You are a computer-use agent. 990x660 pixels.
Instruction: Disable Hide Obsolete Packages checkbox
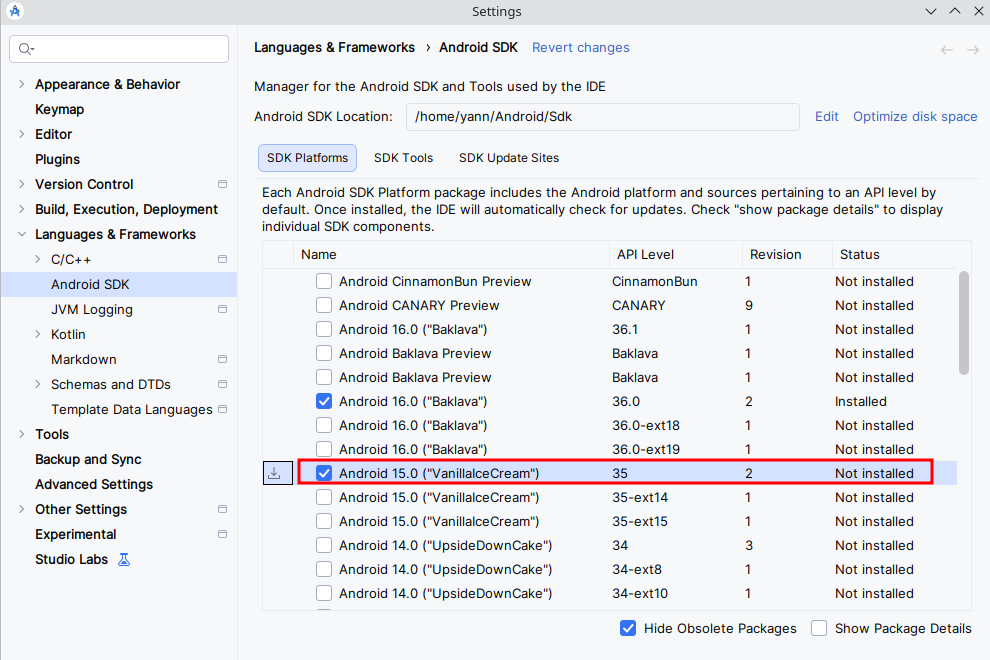pyautogui.click(x=628, y=628)
